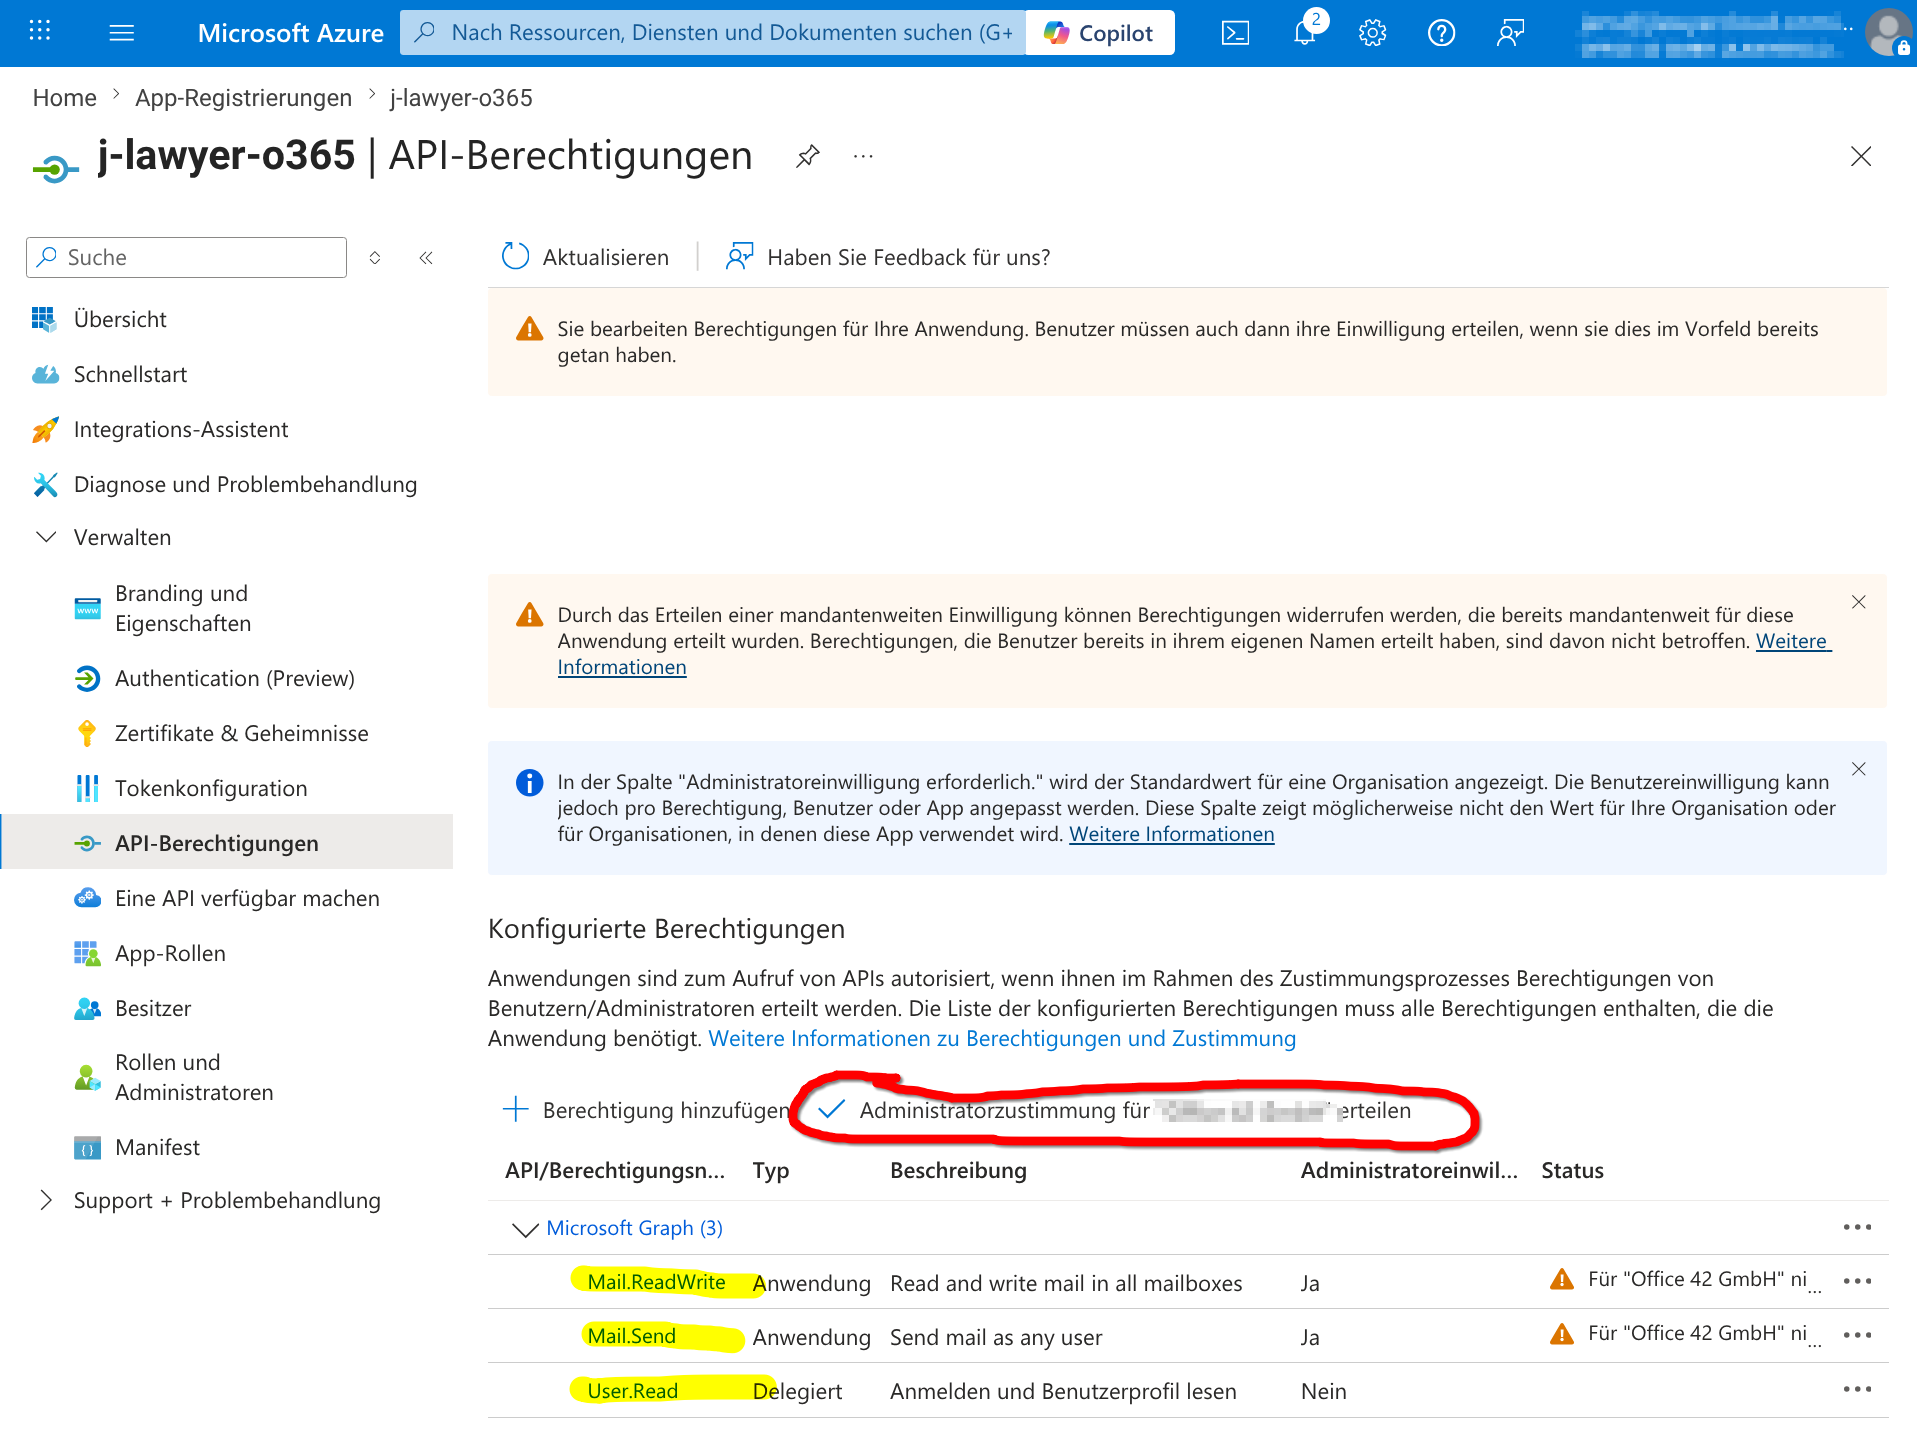Click Aktualisieren to refresh
Viewport: 1917px width, 1444px height.
tap(585, 257)
